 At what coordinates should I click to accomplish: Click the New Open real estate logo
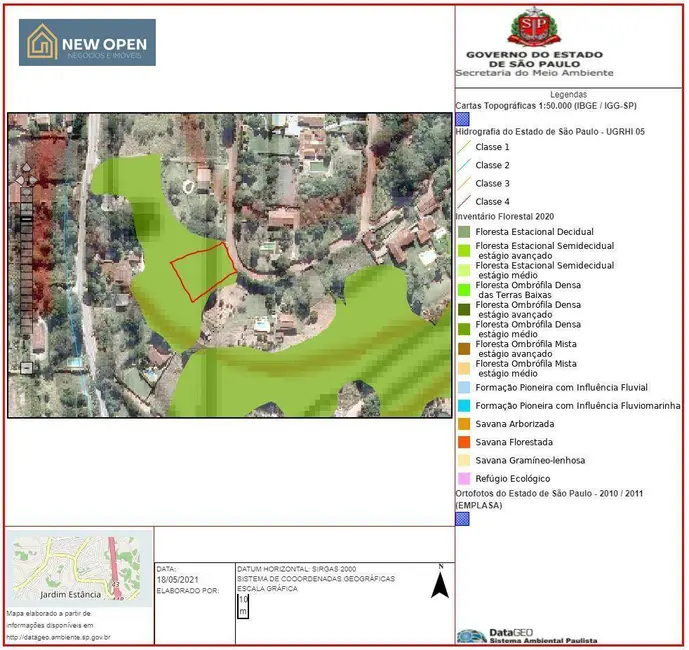tap(87, 43)
